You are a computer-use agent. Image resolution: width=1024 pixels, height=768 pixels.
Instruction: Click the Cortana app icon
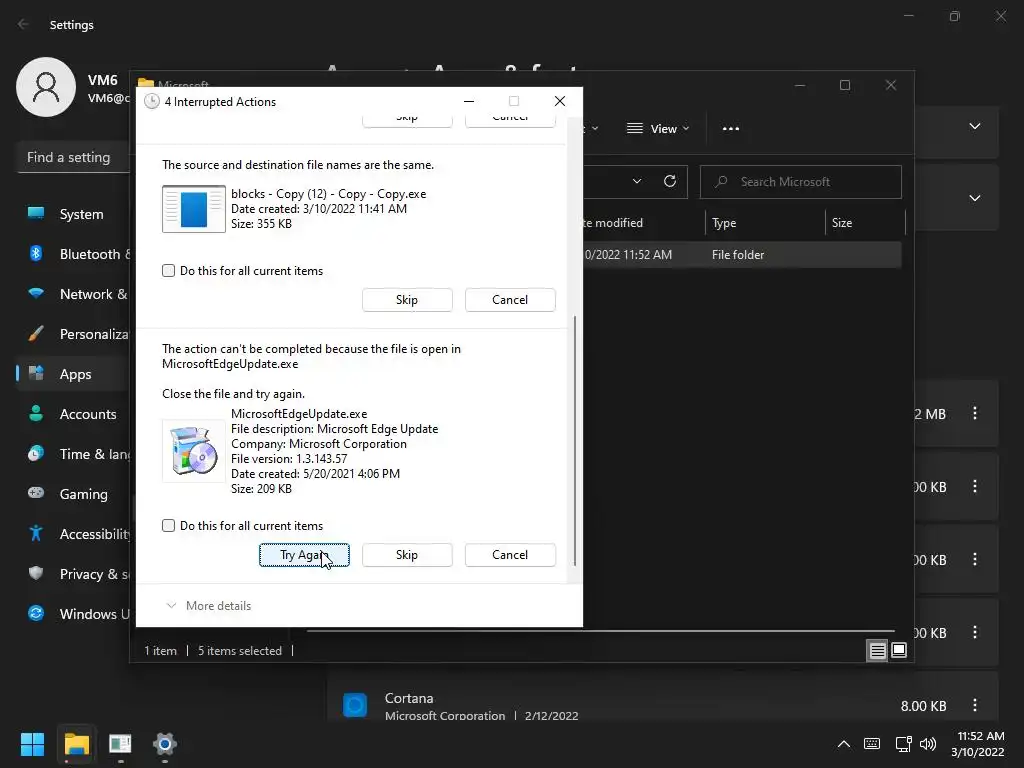(x=355, y=705)
